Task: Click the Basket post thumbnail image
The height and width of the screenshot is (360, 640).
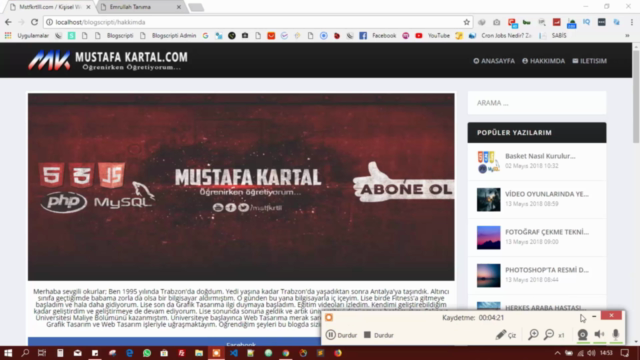Action: point(489,162)
